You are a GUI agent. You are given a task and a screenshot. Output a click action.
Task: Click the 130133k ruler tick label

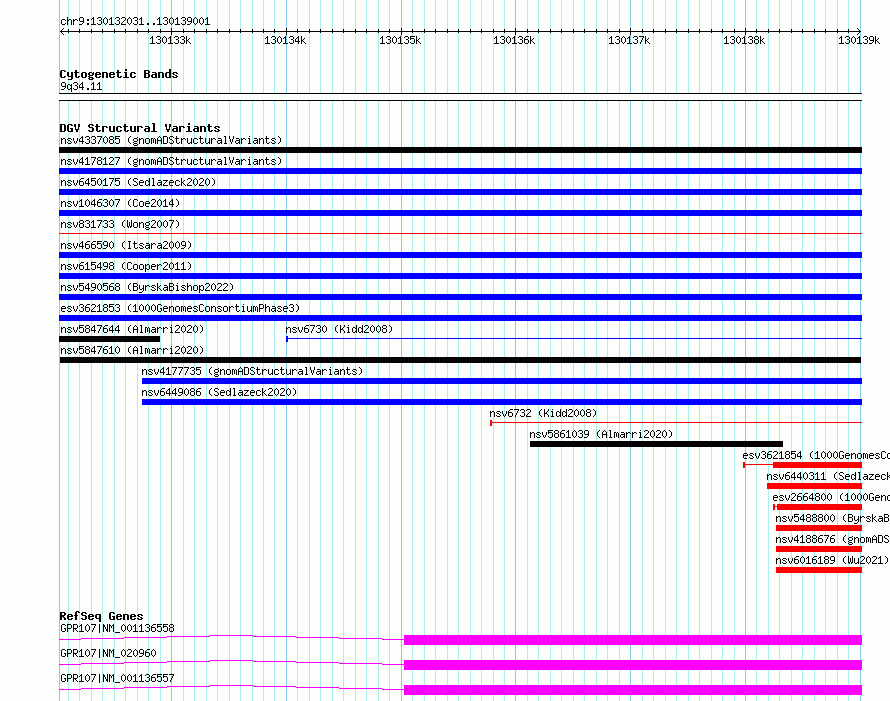(170, 40)
